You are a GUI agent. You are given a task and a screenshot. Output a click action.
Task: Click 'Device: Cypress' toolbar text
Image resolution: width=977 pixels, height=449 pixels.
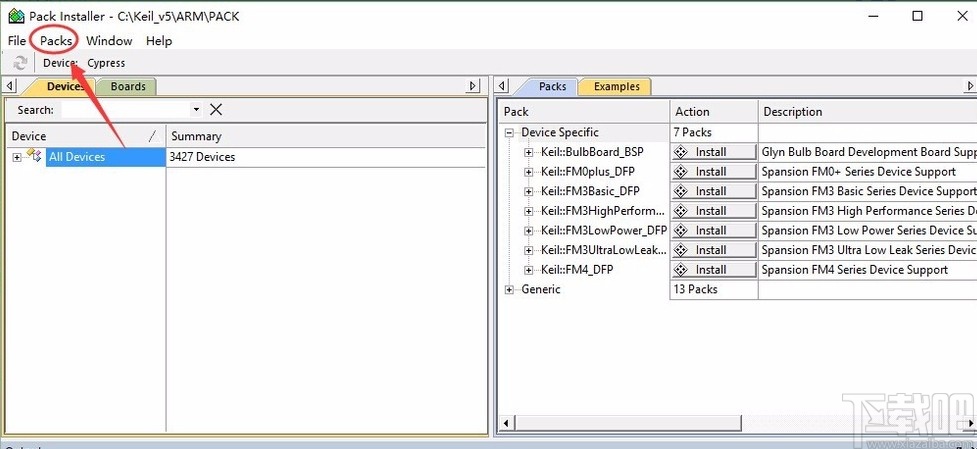(84, 63)
